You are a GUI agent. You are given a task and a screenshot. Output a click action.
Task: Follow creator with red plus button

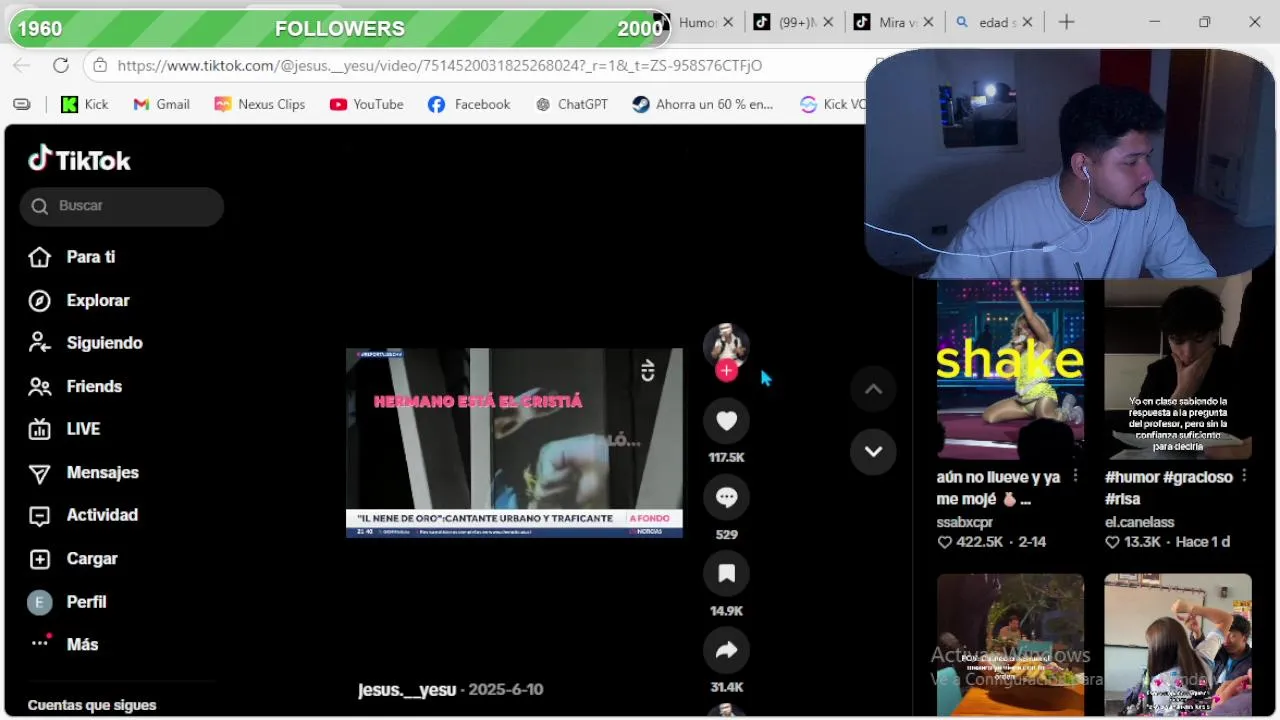click(726, 371)
